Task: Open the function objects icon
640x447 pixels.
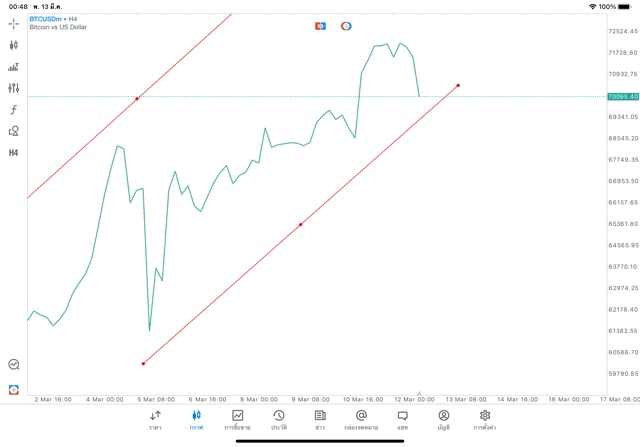Action: (x=14, y=109)
